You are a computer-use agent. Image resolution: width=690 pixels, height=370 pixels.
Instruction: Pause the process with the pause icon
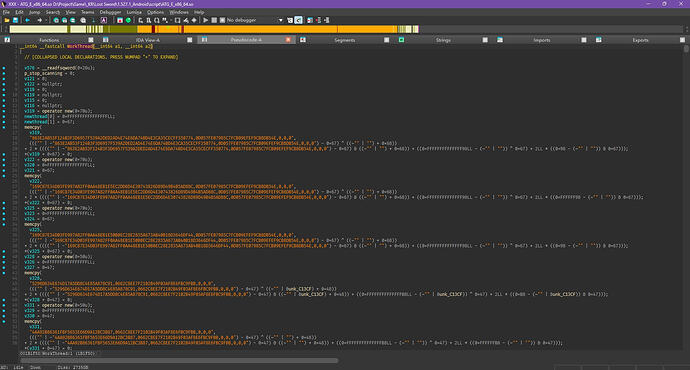(214, 20)
